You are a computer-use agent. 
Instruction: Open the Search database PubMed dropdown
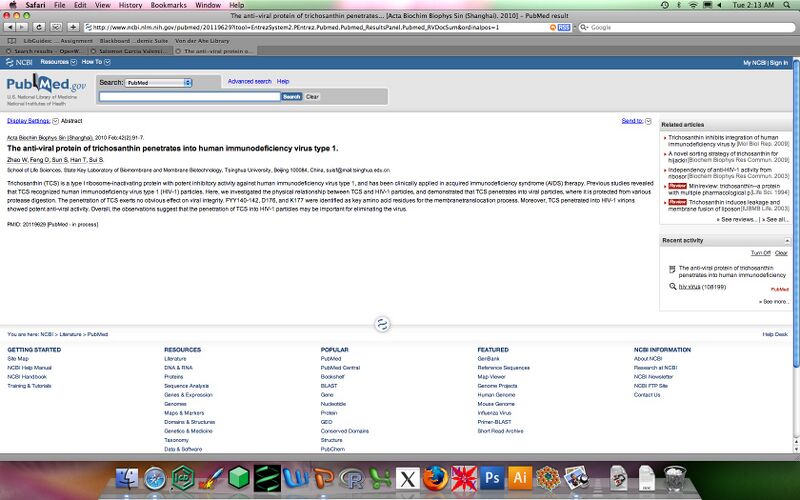(x=158, y=81)
